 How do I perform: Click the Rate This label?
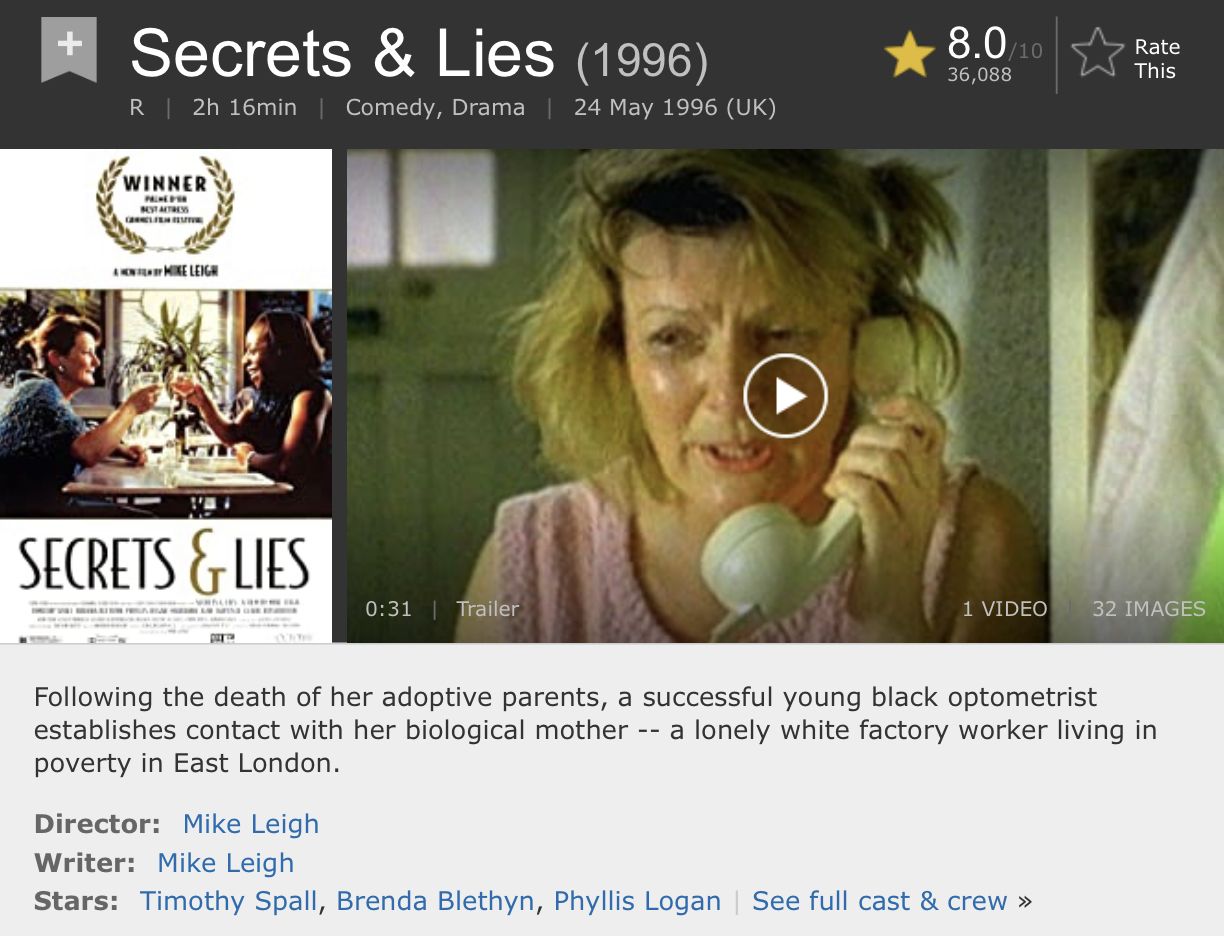(1156, 59)
